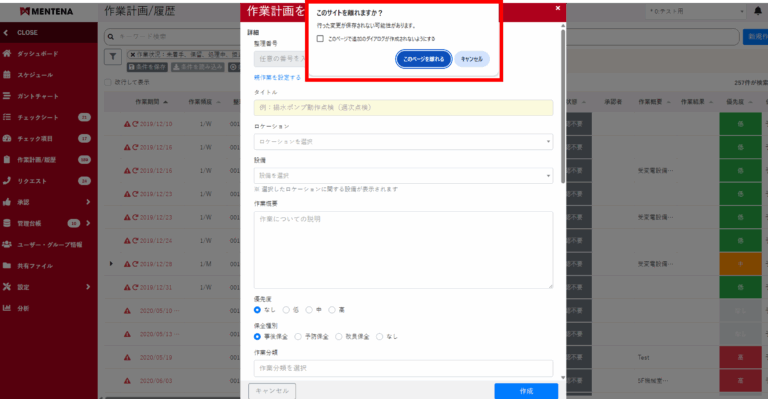Open the ダッシュボード sidebar item
768x399 pixels.
48,54
